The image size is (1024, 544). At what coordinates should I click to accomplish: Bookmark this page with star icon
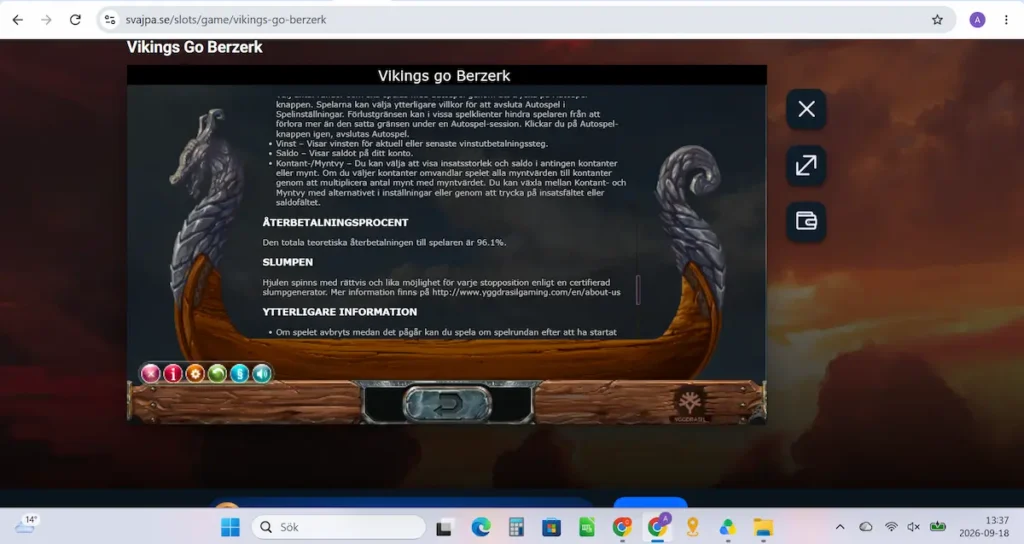pos(937,20)
